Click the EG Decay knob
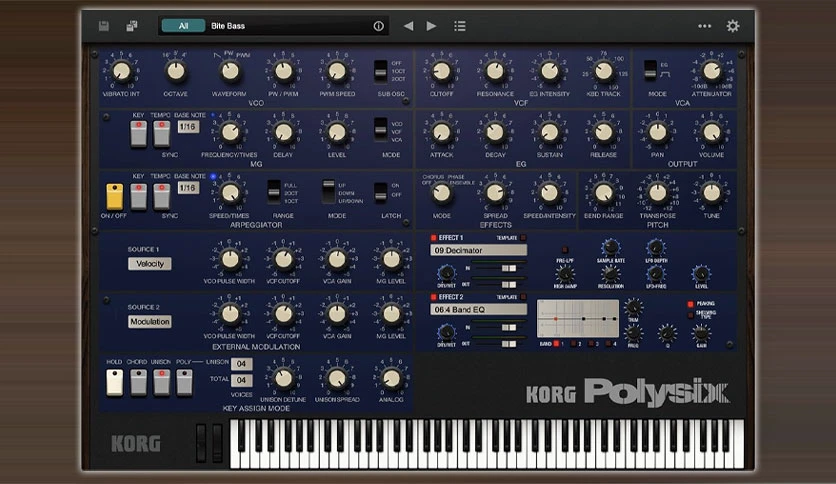This screenshot has width=836, height=484. [x=495, y=132]
